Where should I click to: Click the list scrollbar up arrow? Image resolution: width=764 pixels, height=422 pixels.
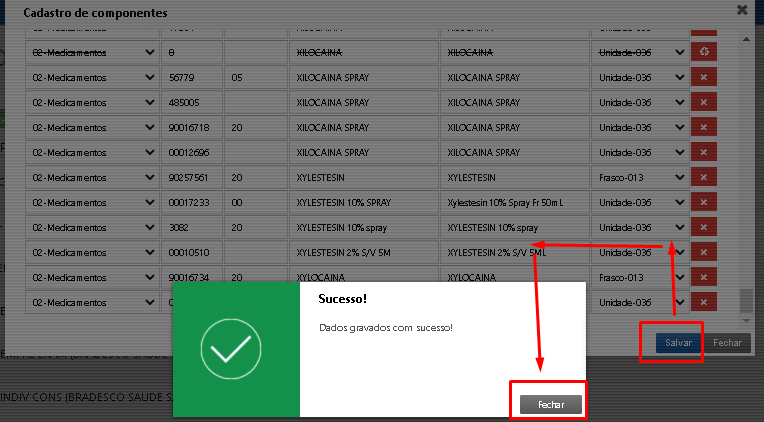(746, 39)
